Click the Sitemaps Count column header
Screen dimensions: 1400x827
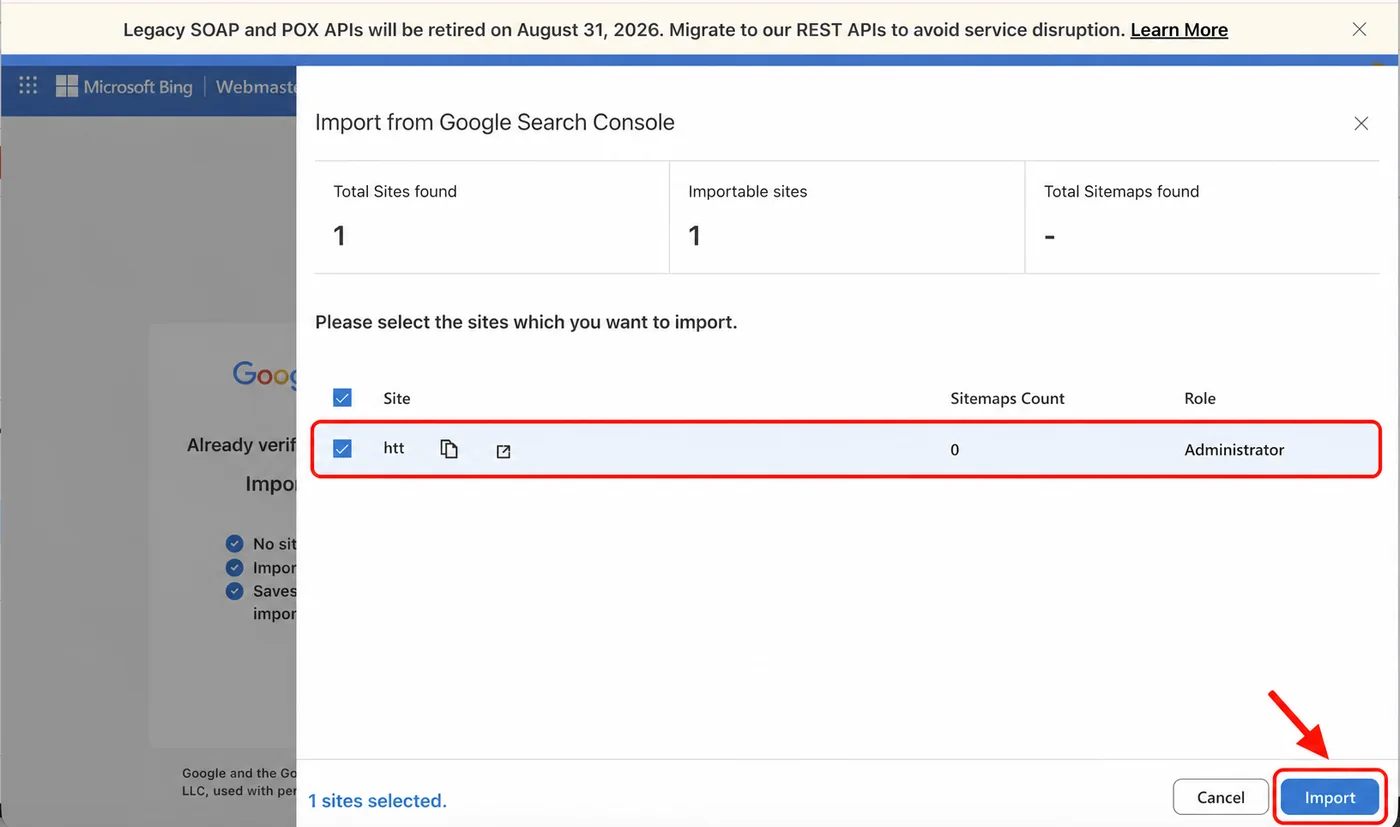pos(1007,398)
